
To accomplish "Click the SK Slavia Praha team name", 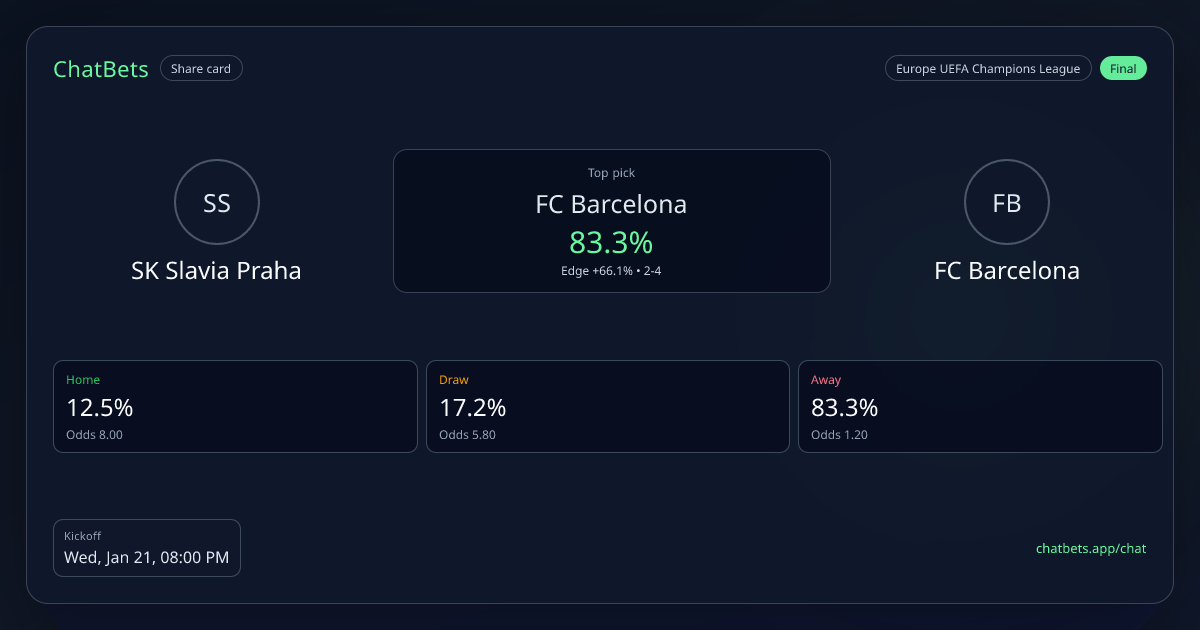I will tap(216, 271).
